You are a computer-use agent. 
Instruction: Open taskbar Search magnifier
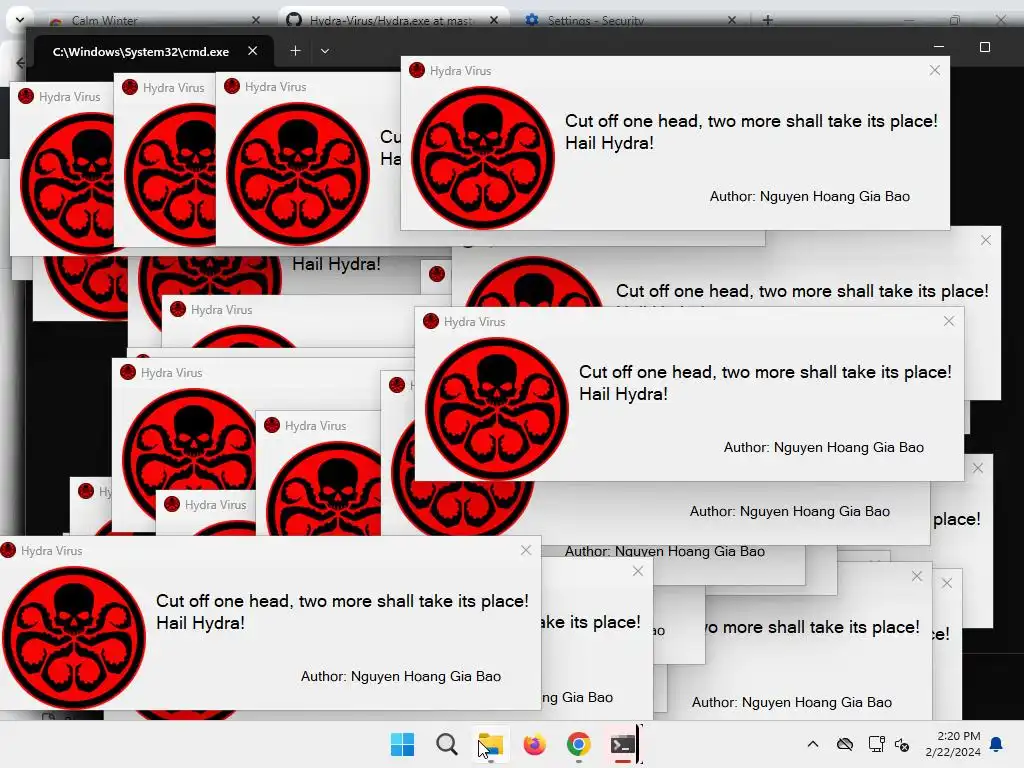tap(447, 744)
